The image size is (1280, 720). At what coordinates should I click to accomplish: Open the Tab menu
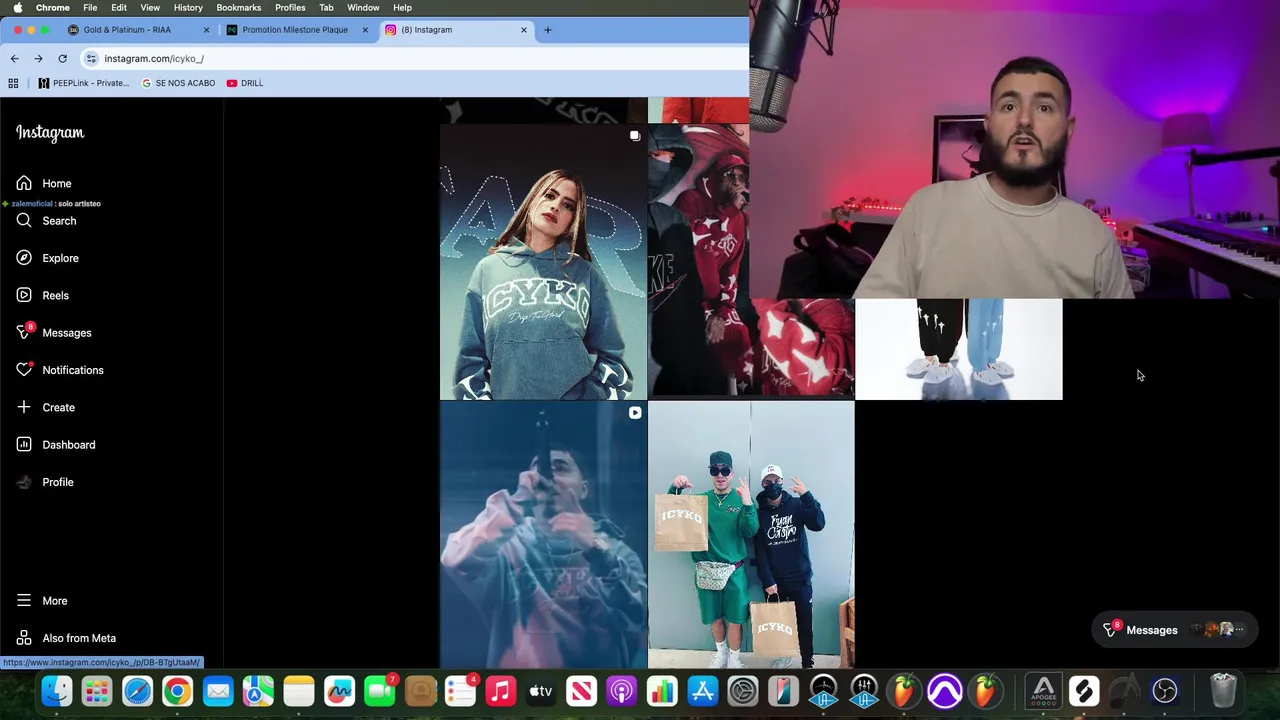click(x=326, y=8)
